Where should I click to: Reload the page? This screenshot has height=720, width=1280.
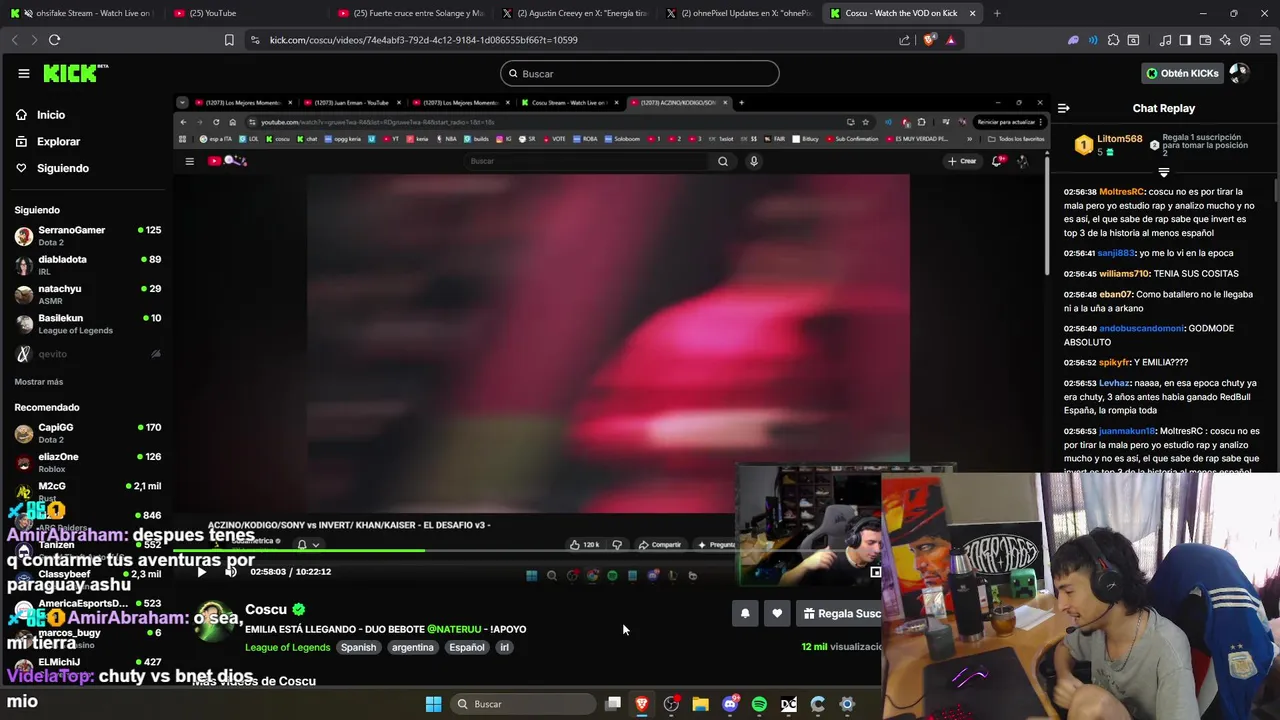click(54, 40)
